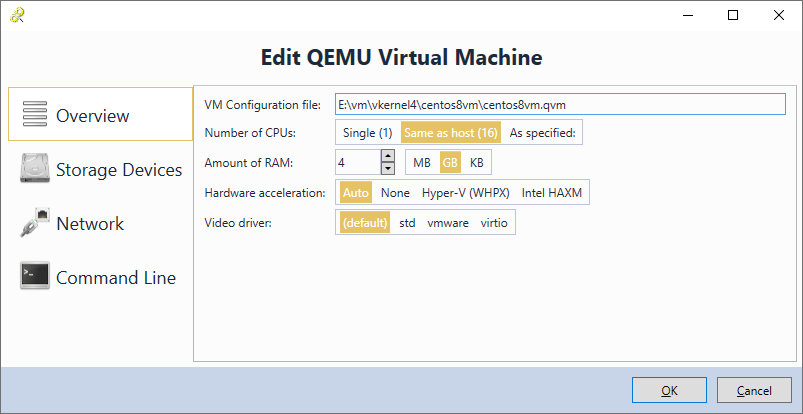Set RAM unit to KB
This screenshot has height=414, width=803.
(477, 163)
